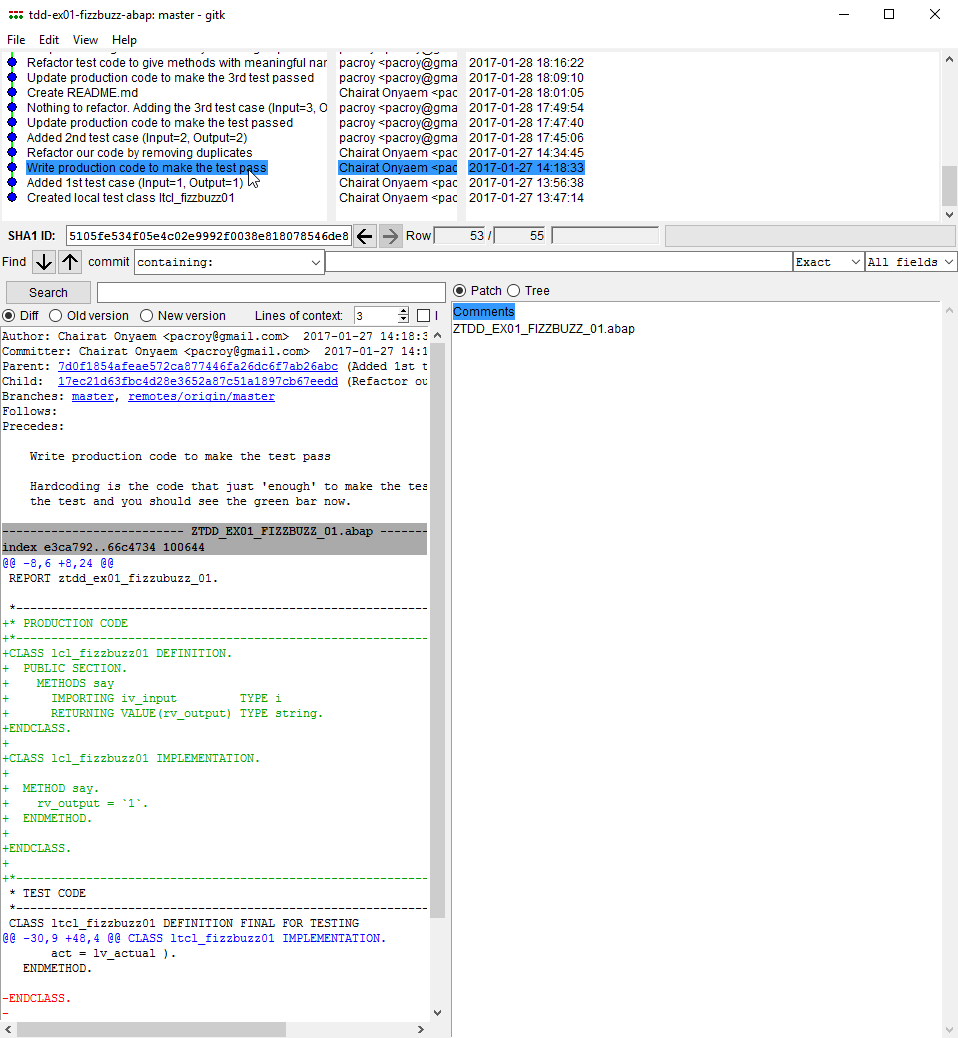The image size is (958, 1038).
Task: Open the Exact match mode dropdown
Action: 827,261
